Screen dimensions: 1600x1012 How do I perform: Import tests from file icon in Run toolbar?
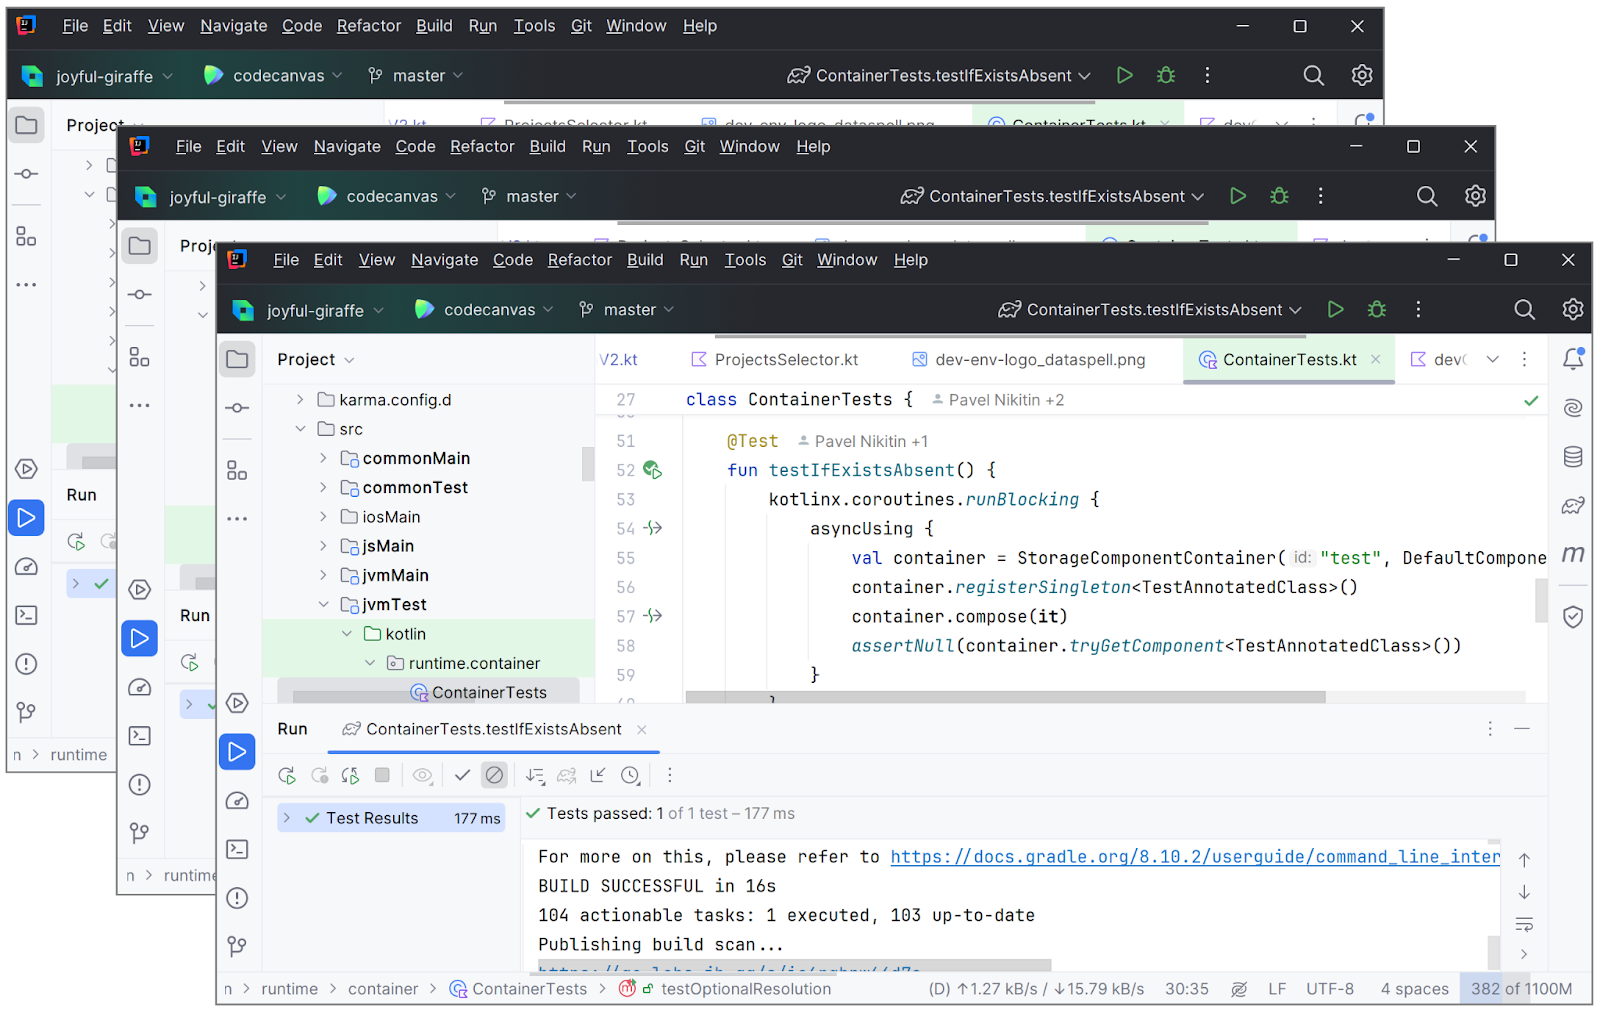[598, 775]
